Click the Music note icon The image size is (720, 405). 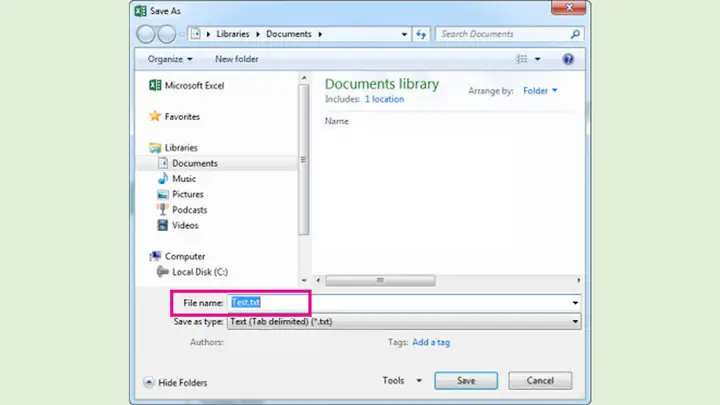point(163,179)
